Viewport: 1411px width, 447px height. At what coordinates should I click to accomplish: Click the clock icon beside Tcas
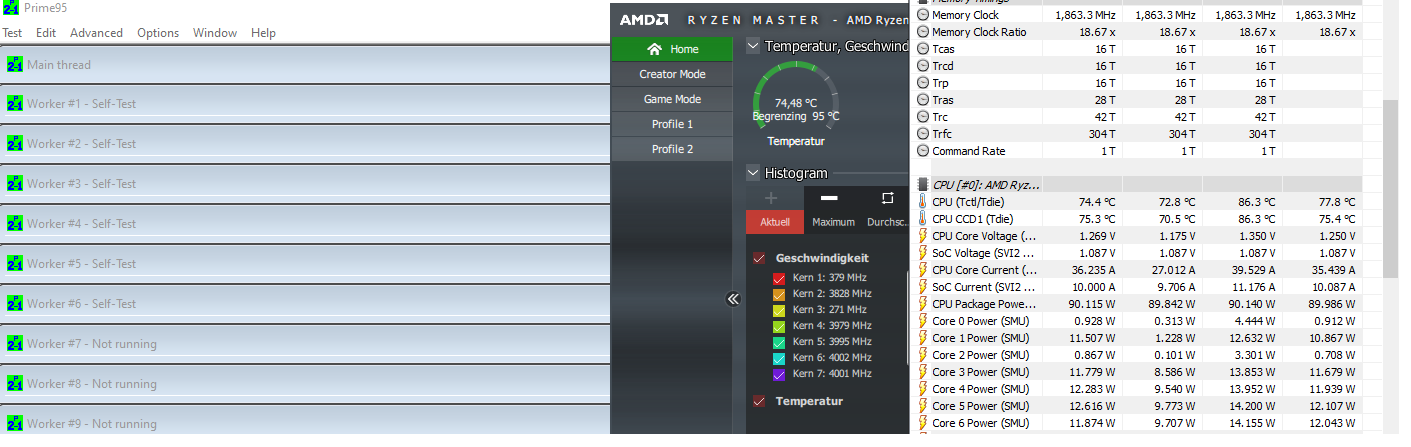[x=923, y=49]
